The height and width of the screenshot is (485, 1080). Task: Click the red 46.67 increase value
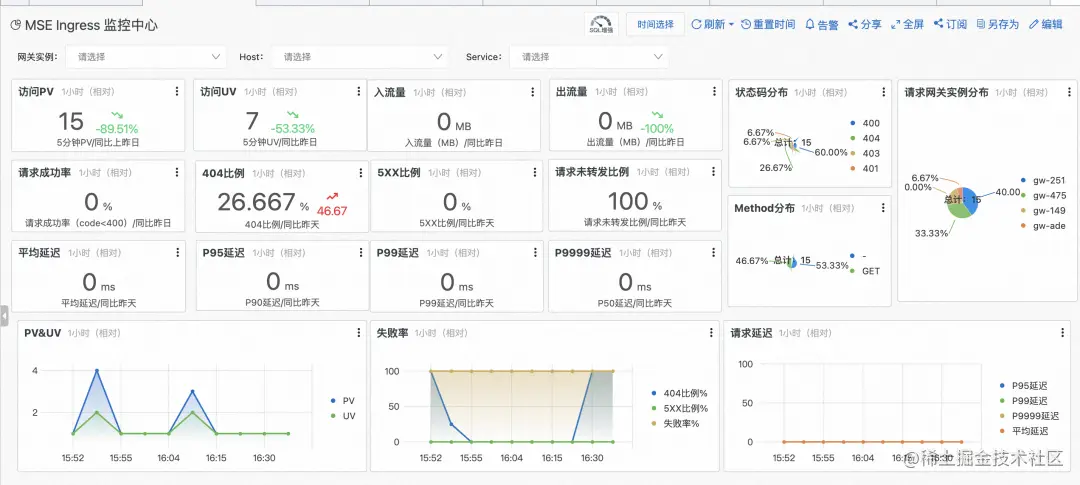332,211
